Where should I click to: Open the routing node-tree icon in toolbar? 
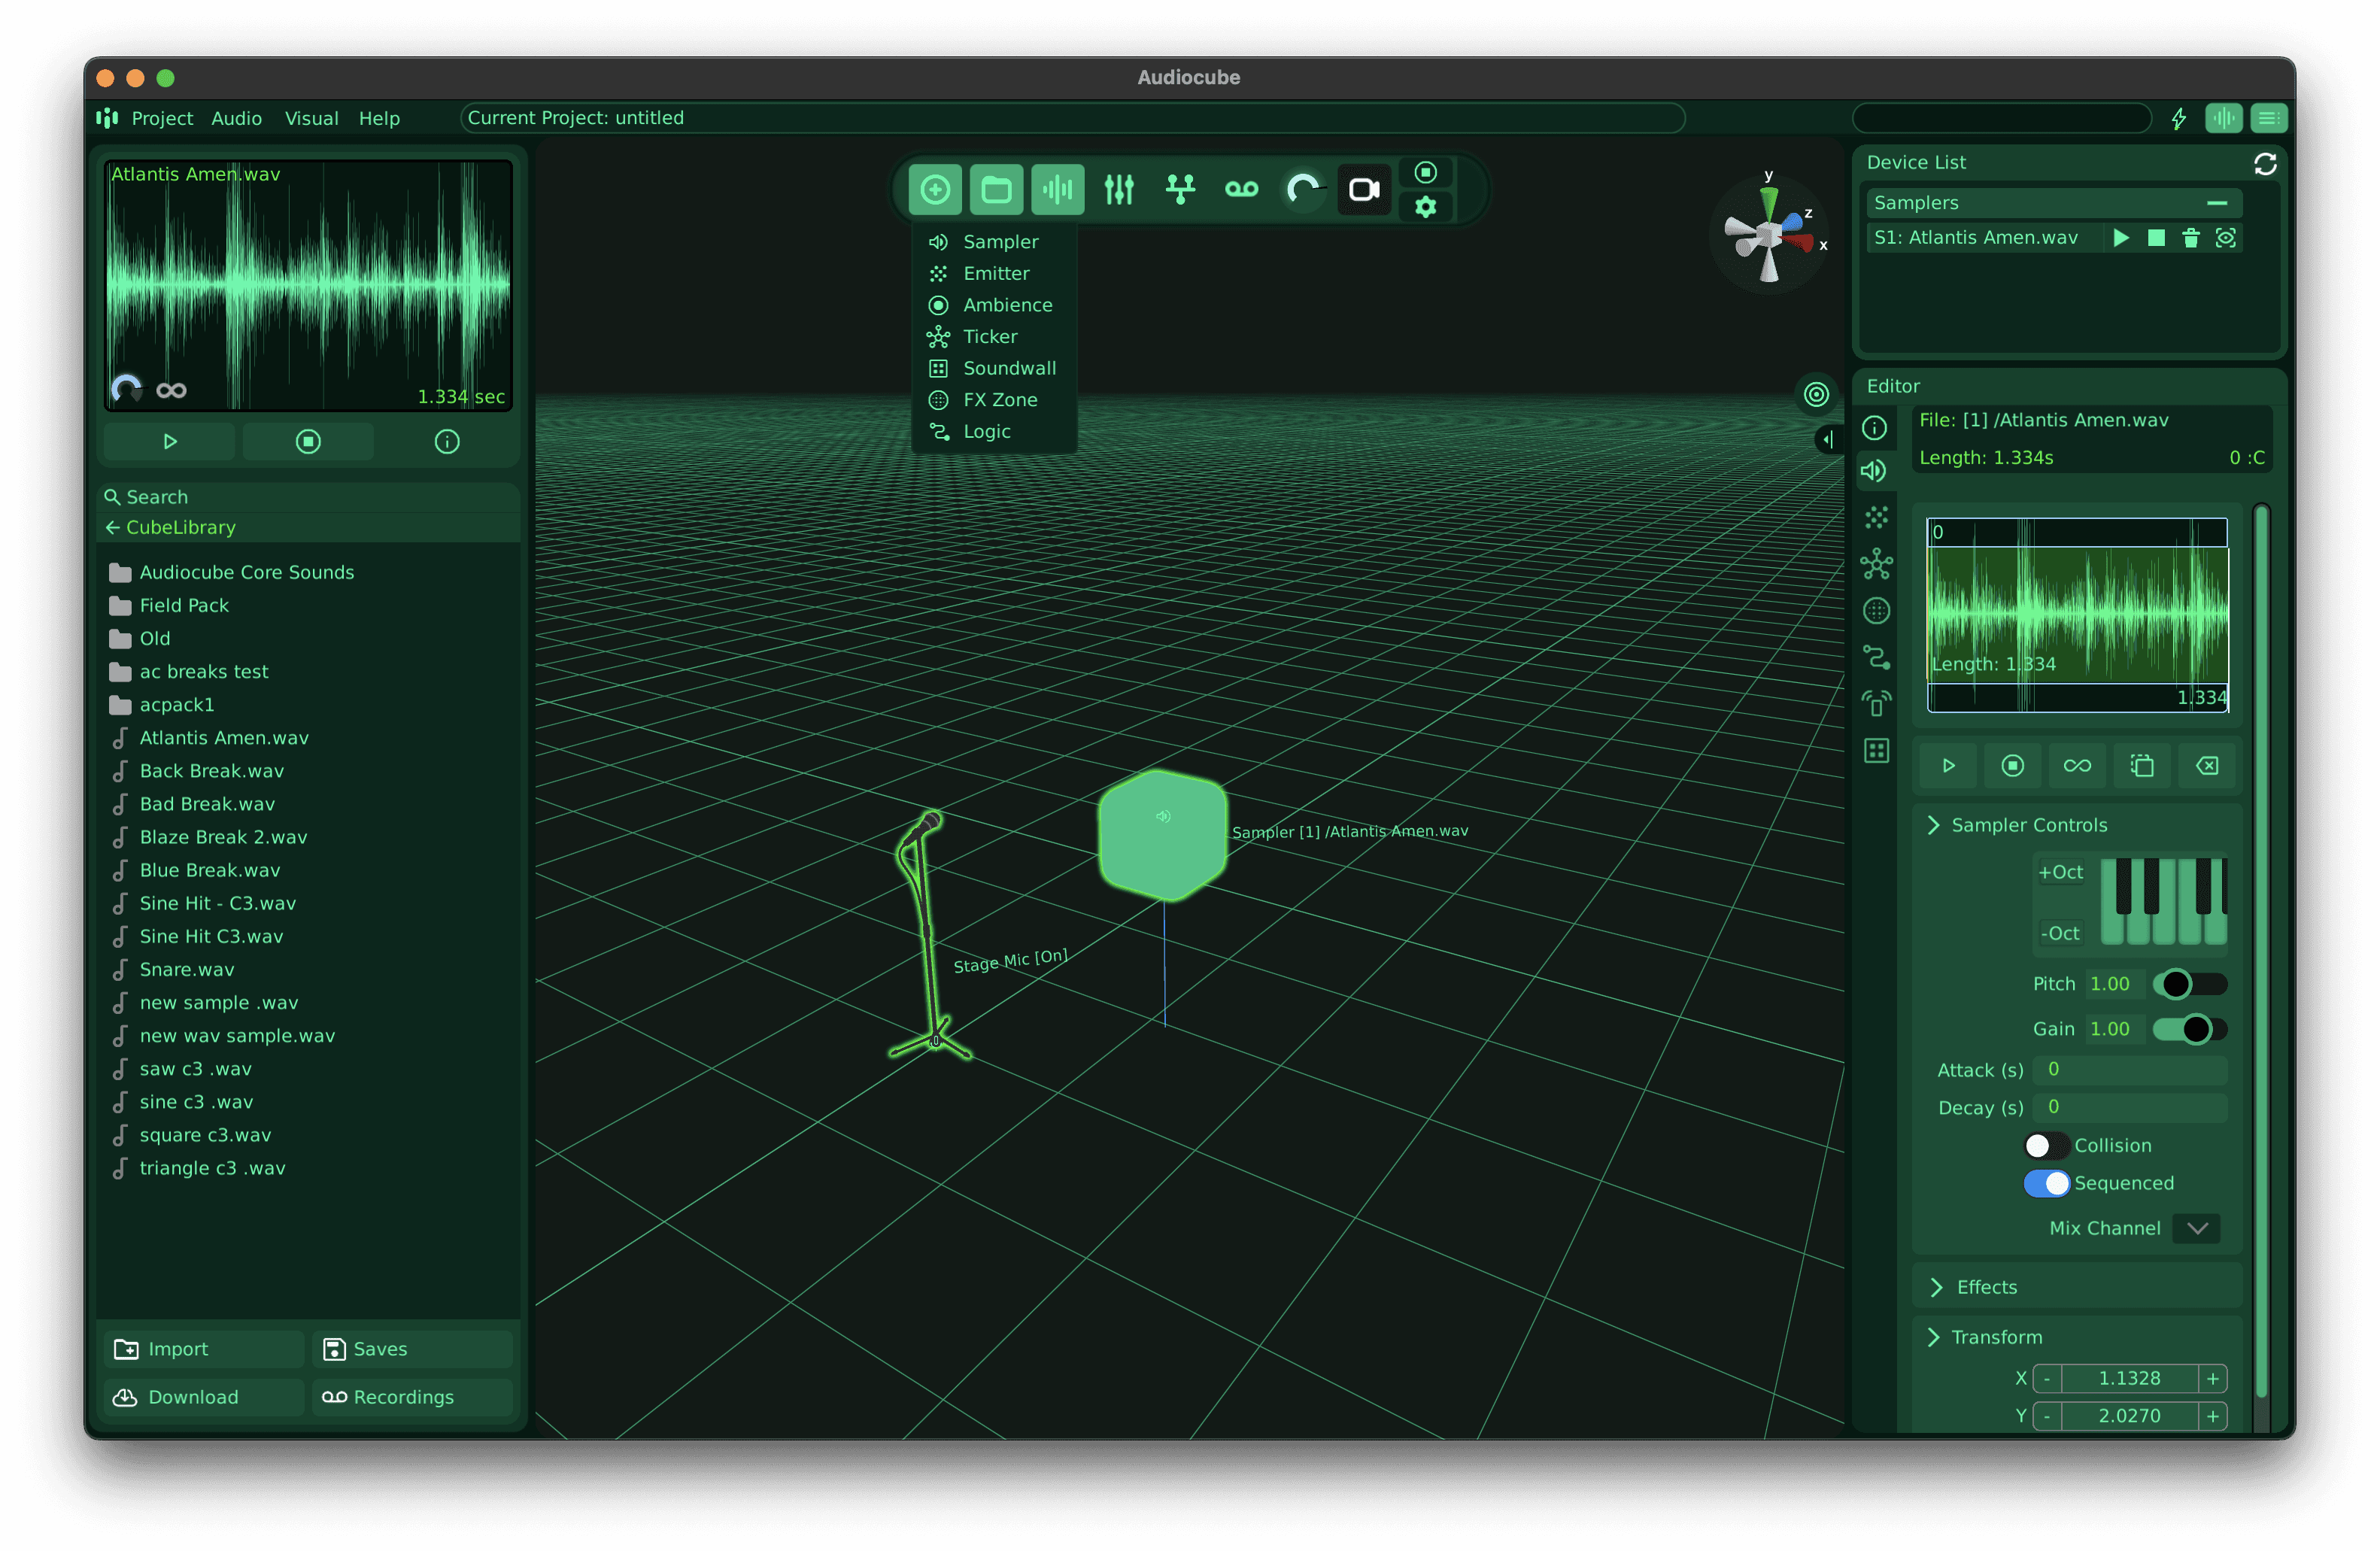coord(1180,189)
